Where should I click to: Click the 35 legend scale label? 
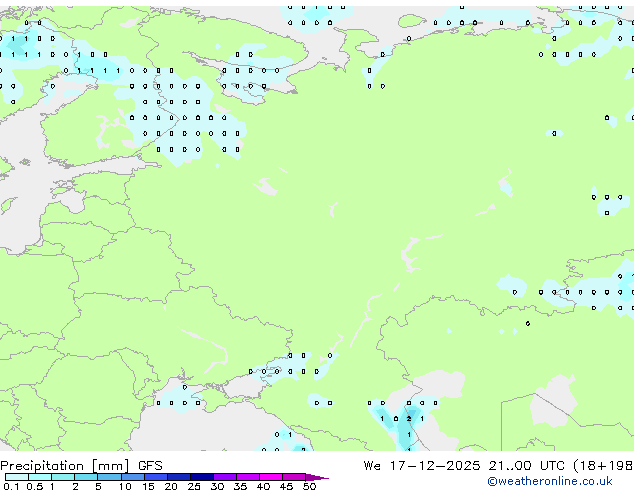click(x=240, y=486)
